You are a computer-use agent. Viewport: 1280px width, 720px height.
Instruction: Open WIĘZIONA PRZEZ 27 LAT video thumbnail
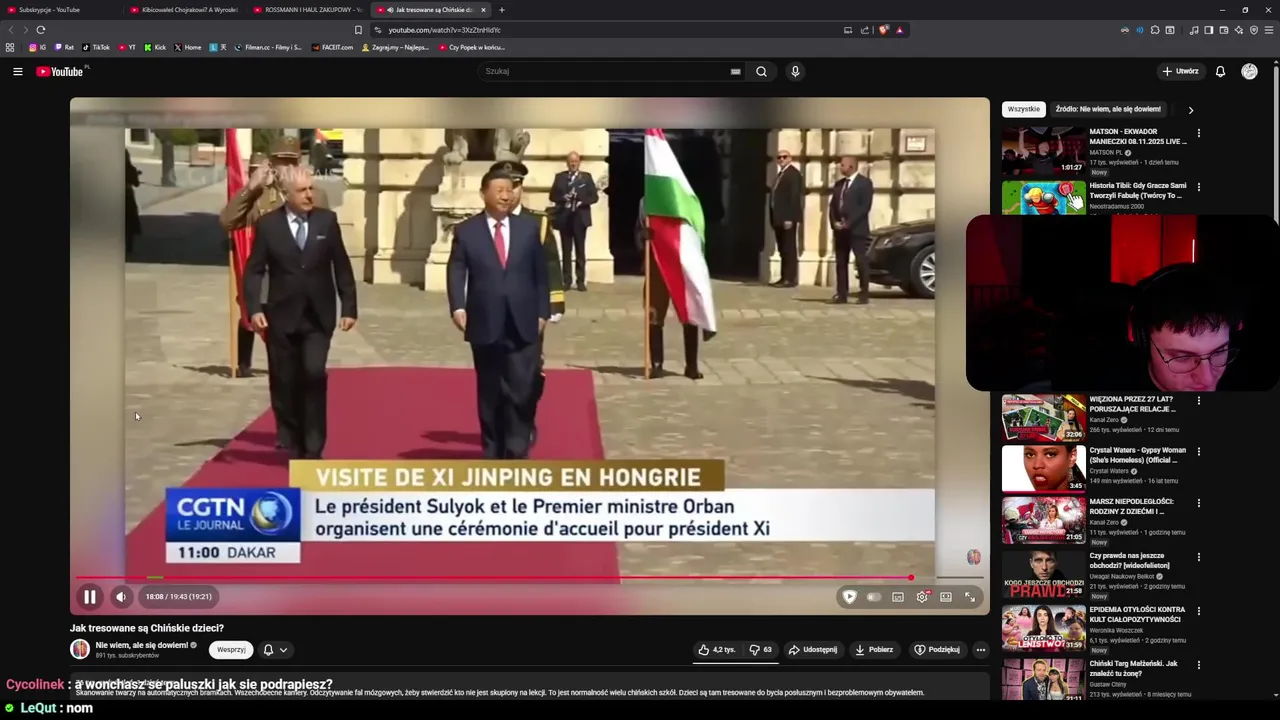coord(1043,417)
